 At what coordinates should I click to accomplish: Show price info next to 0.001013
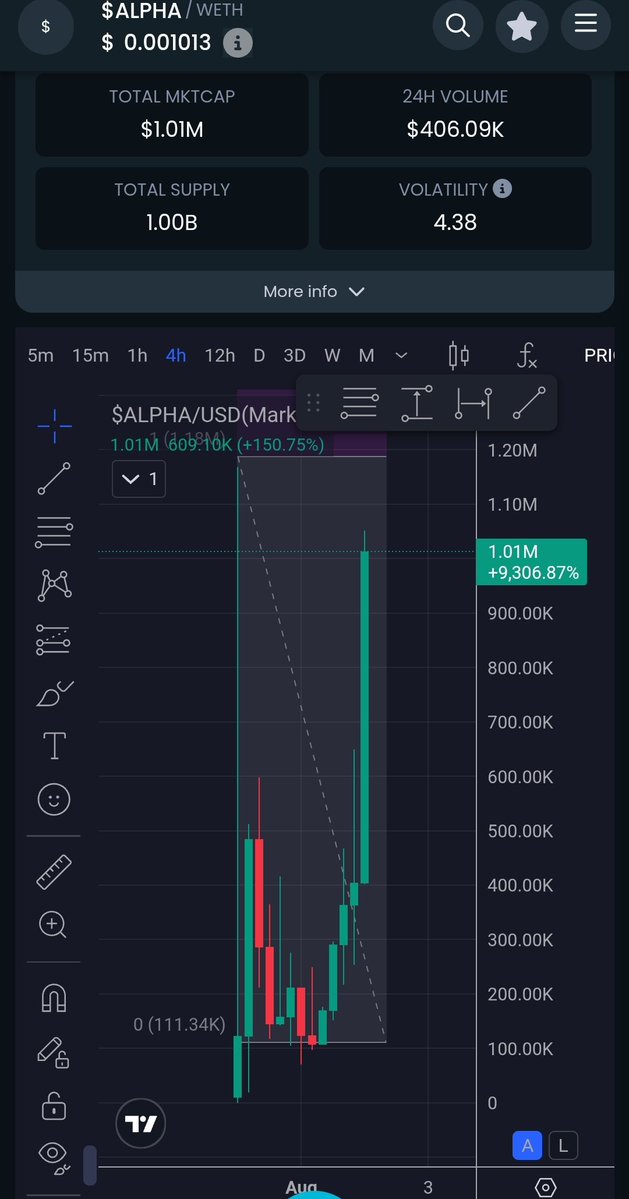click(x=238, y=44)
